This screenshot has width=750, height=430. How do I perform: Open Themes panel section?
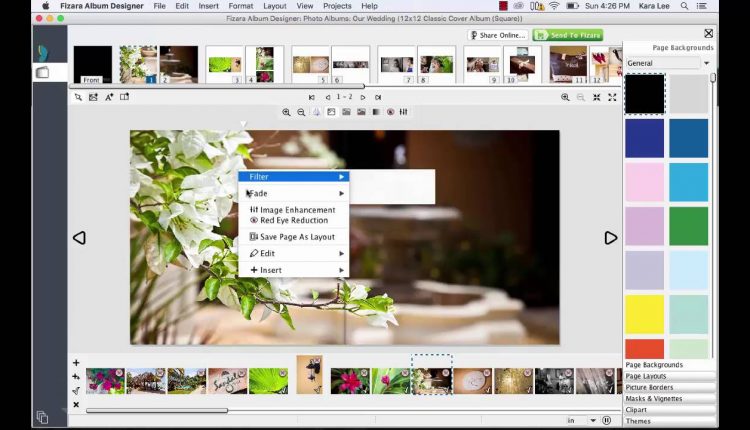670,421
